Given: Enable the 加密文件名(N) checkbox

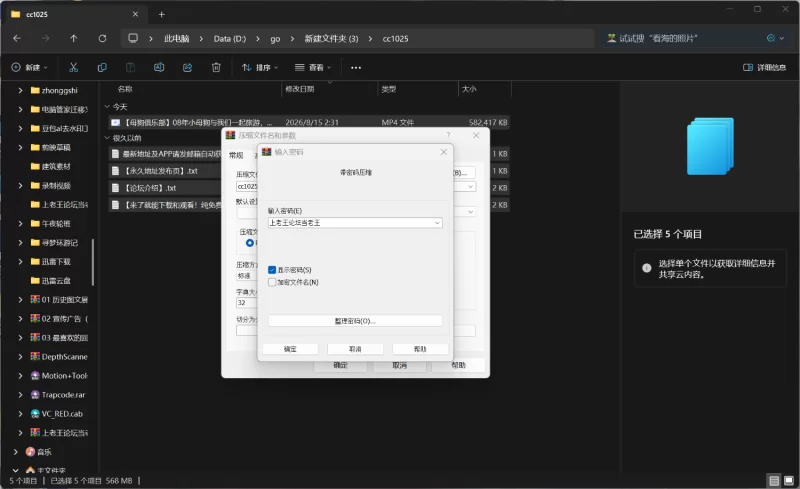Looking at the screenshot, I should point(272,282).
